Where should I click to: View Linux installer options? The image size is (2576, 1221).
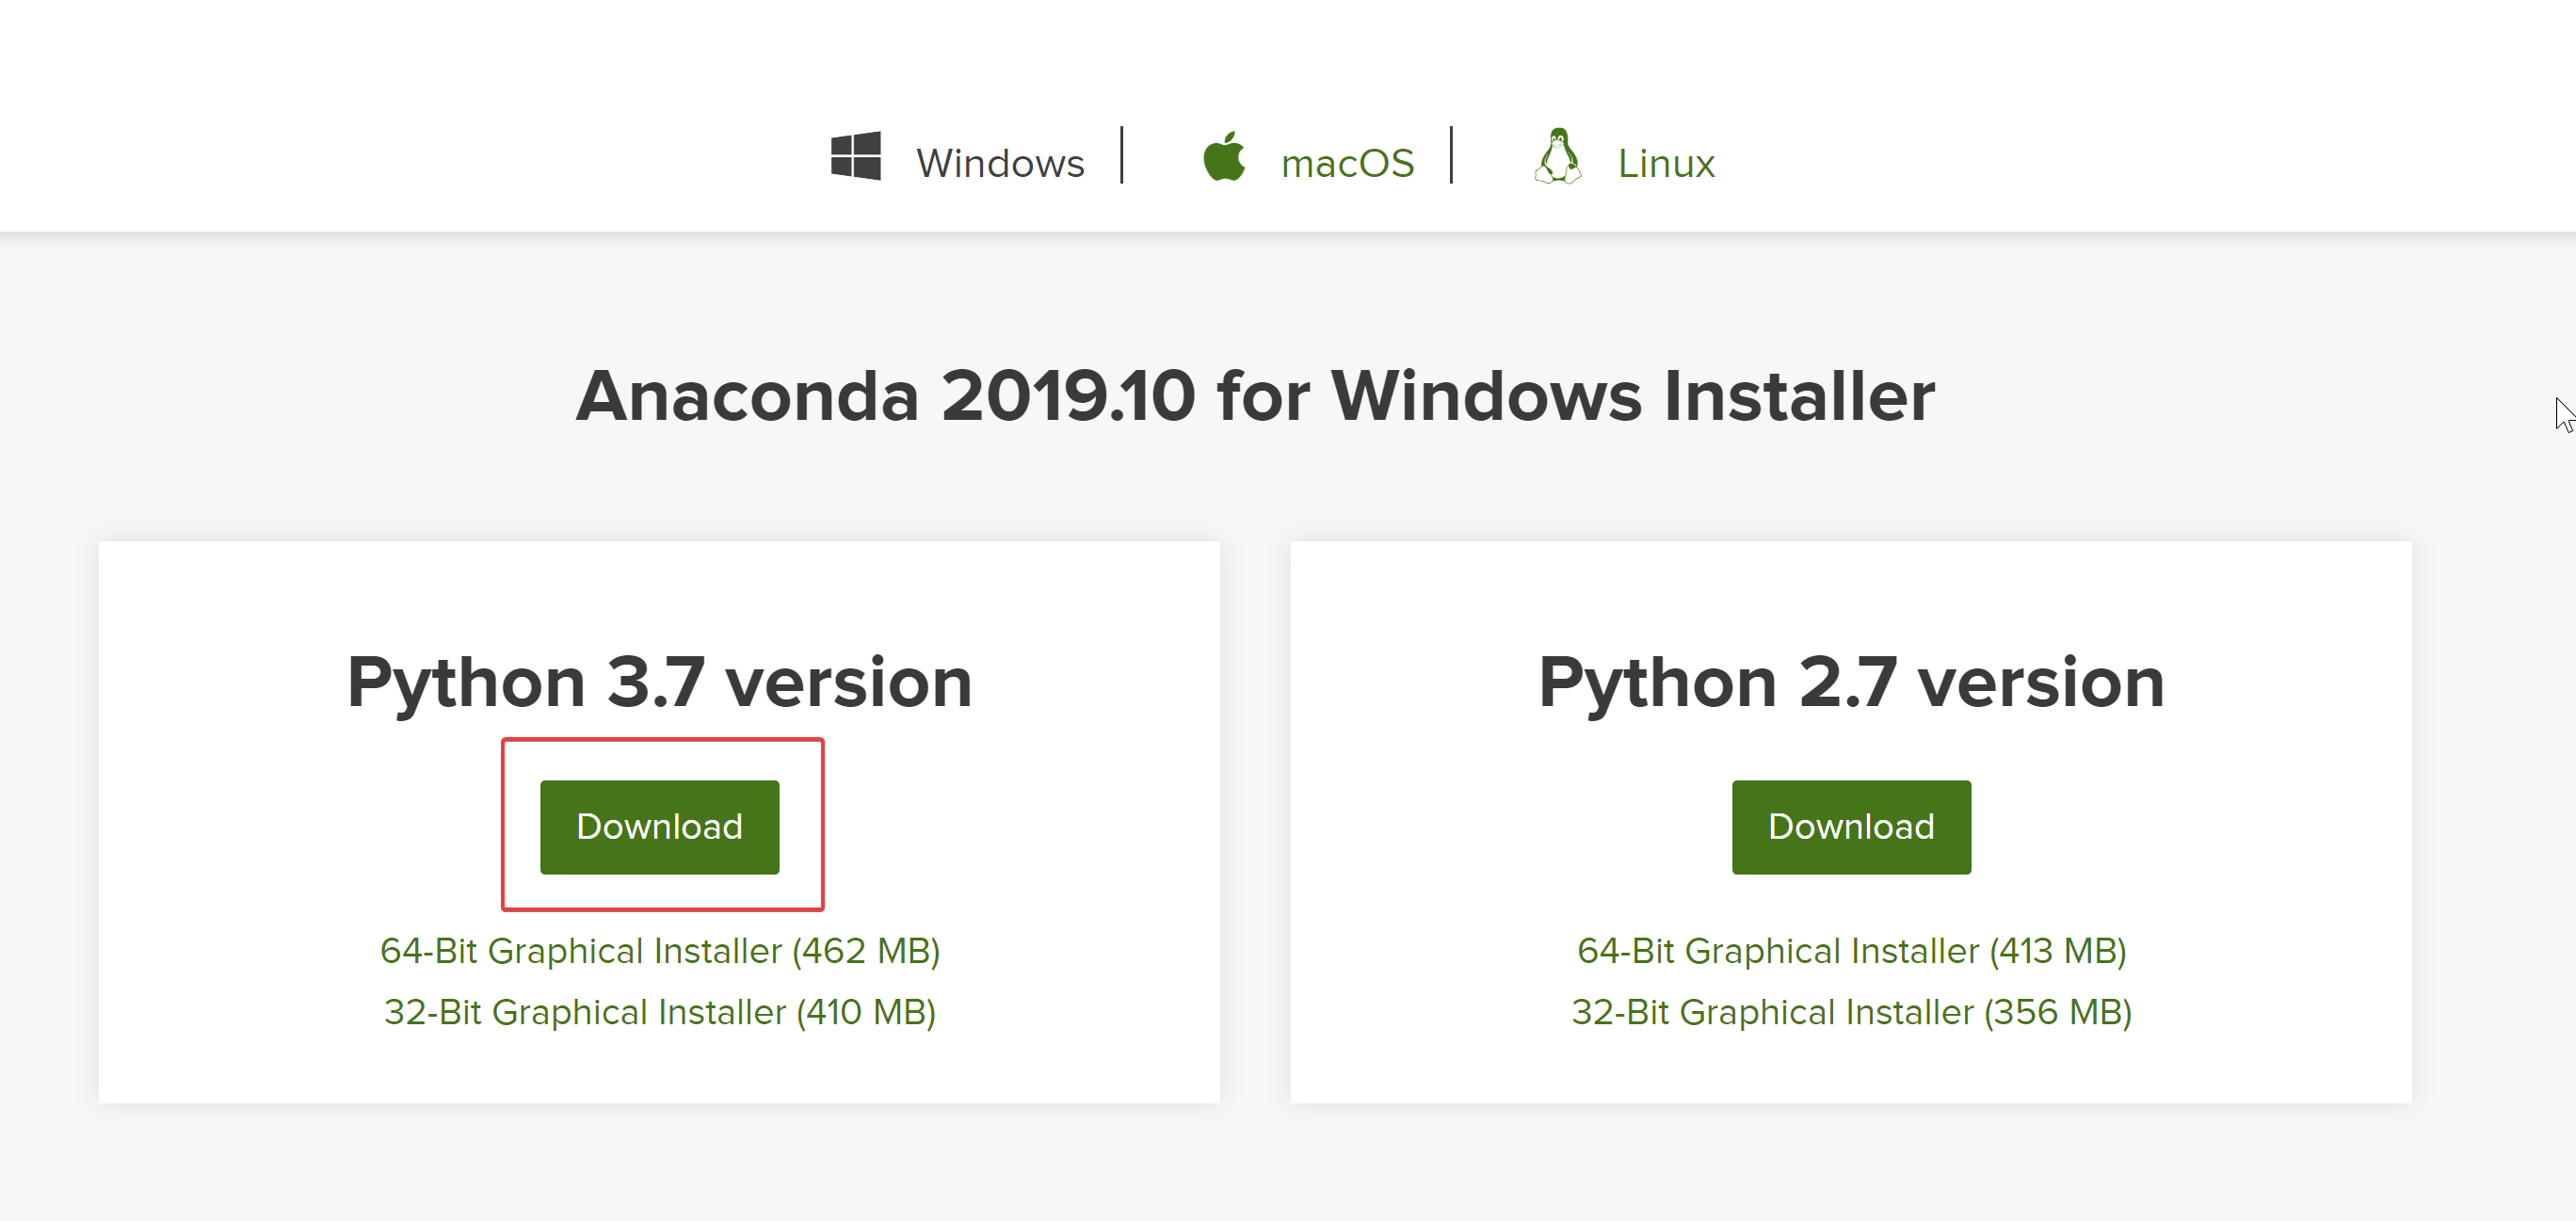[x=1666, y=161]
